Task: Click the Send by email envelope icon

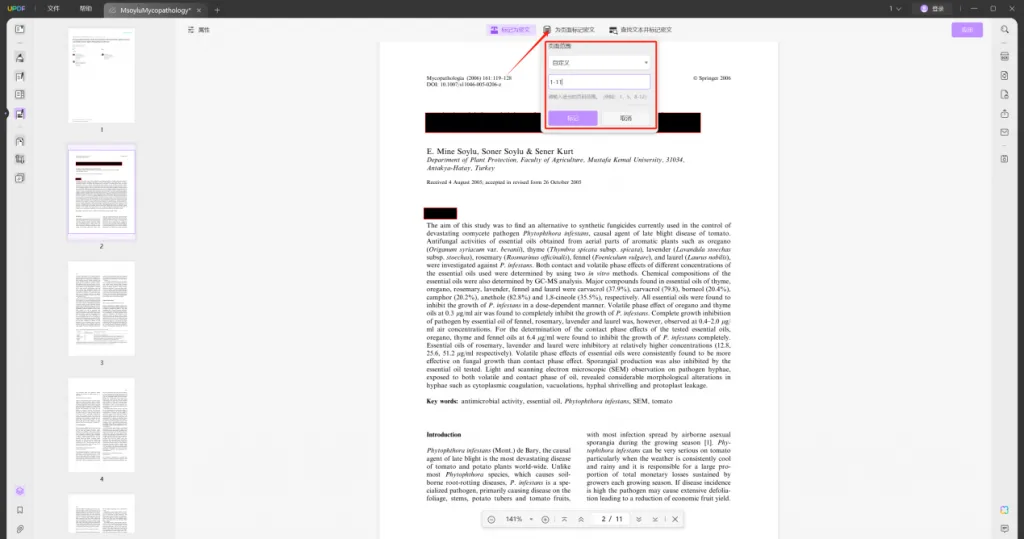Action: click(x=1004, y=132)
